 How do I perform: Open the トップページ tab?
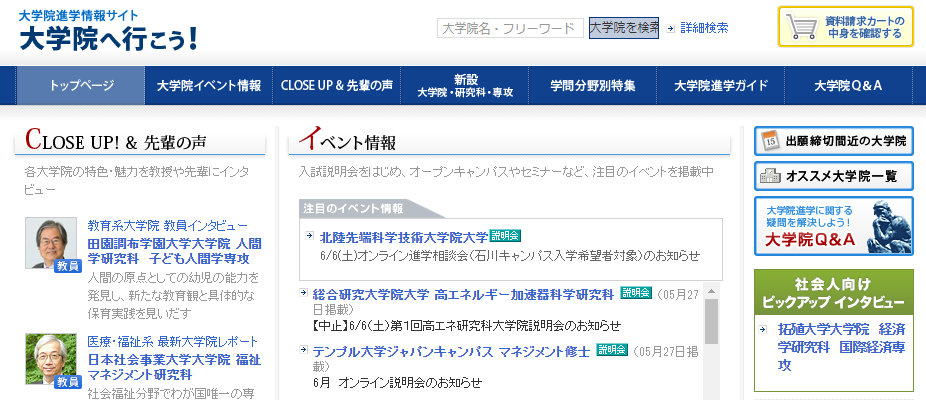pyautogui.click(x=81, y=86)
